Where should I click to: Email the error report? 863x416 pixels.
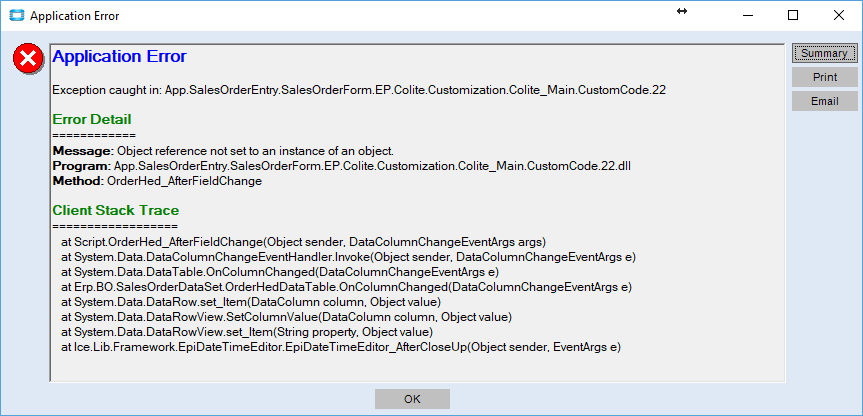[x=824, y=101]
